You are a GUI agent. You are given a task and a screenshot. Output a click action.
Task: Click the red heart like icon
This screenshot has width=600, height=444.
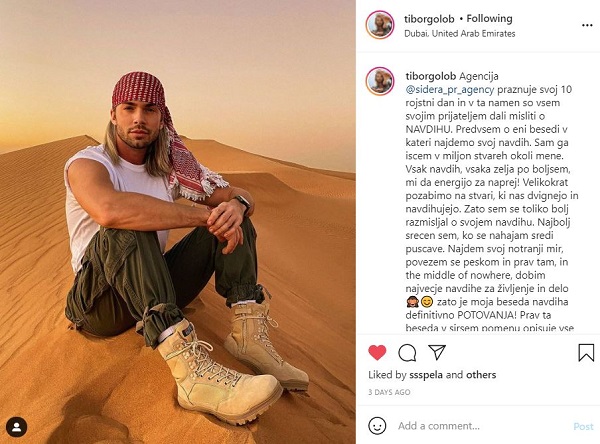coord(377,353)
